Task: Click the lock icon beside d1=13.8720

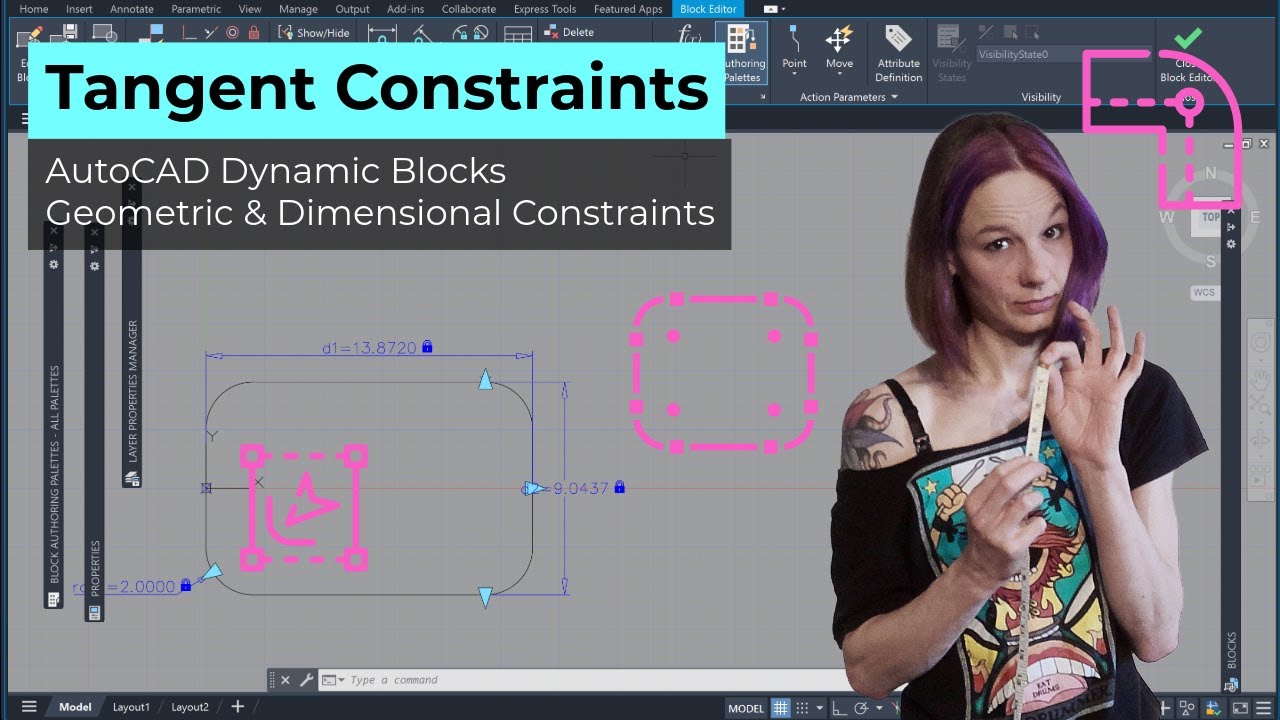Action: 427,346
